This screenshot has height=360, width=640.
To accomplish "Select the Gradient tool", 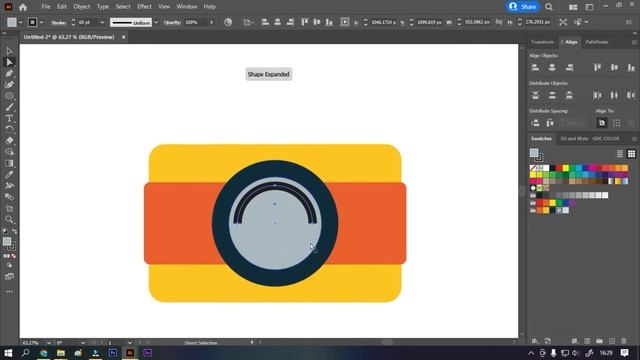I will coord(9,163).
